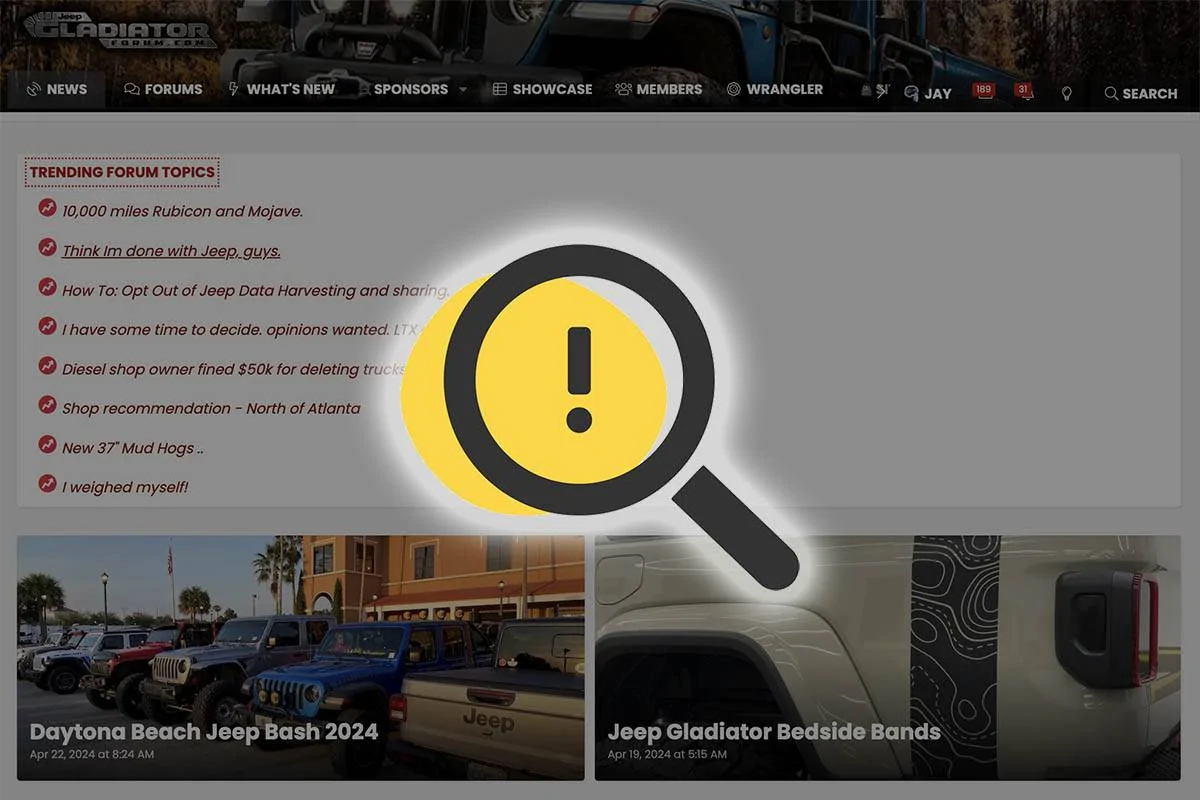Image resolution: width=1200 pixels, height=800 pixels.
Task: Open the Showcase section
Action: pos(543,89)
